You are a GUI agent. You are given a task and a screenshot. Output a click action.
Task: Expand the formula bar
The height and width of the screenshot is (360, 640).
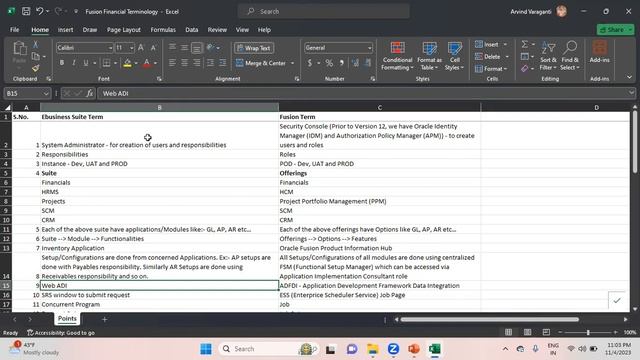tap(631, 93)
